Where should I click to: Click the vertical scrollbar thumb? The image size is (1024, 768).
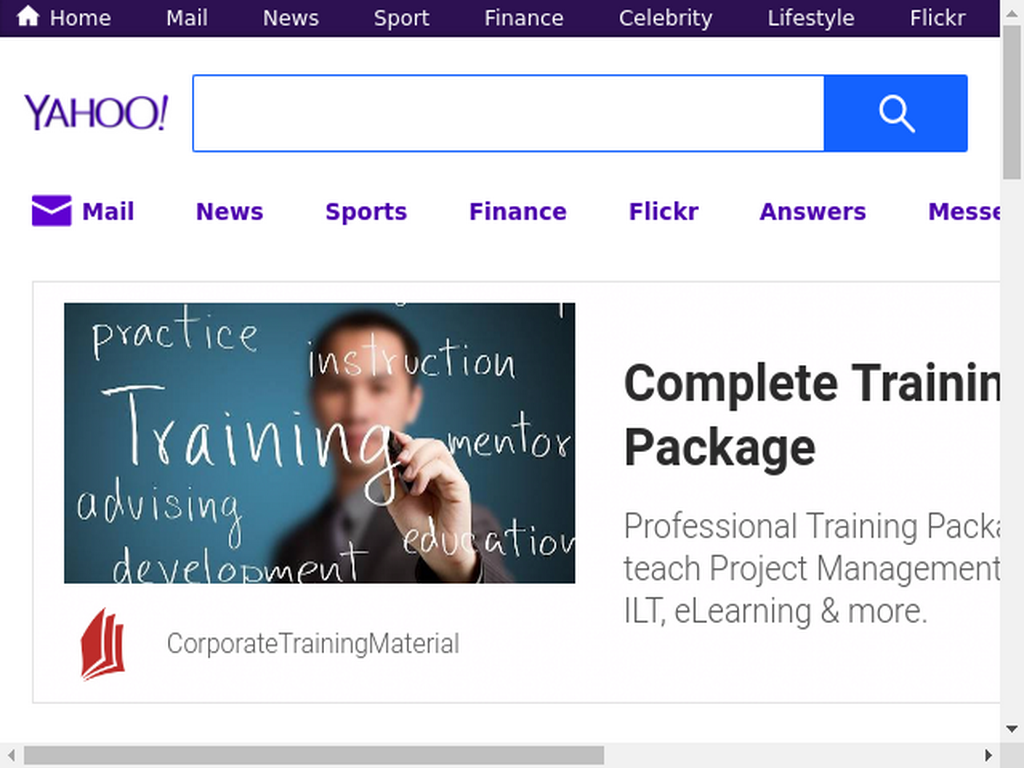click(x=1012, y=101)
